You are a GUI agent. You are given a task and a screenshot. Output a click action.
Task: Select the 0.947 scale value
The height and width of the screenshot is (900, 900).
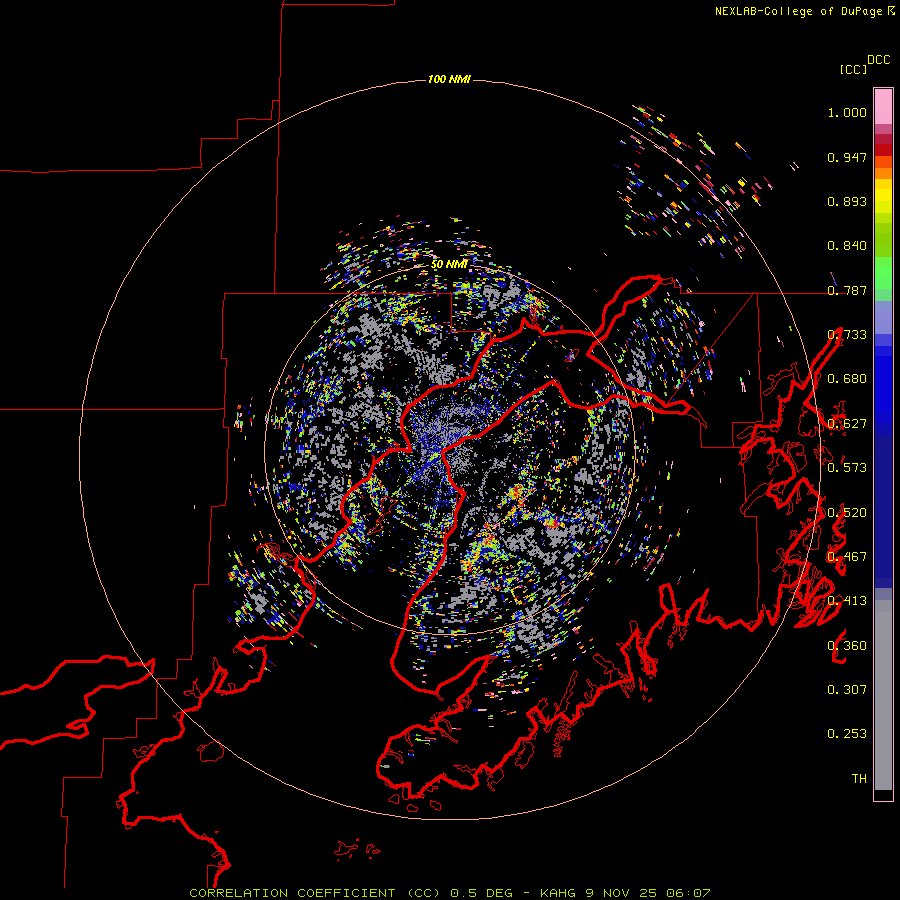847,157
